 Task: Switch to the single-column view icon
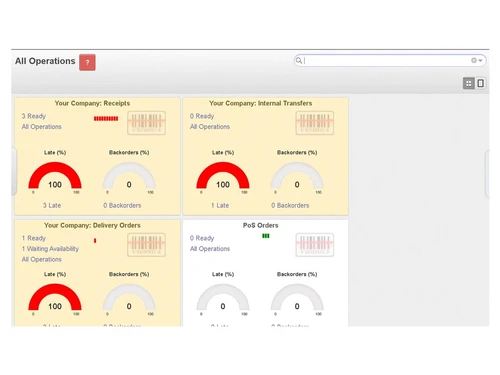pos(480,83)
